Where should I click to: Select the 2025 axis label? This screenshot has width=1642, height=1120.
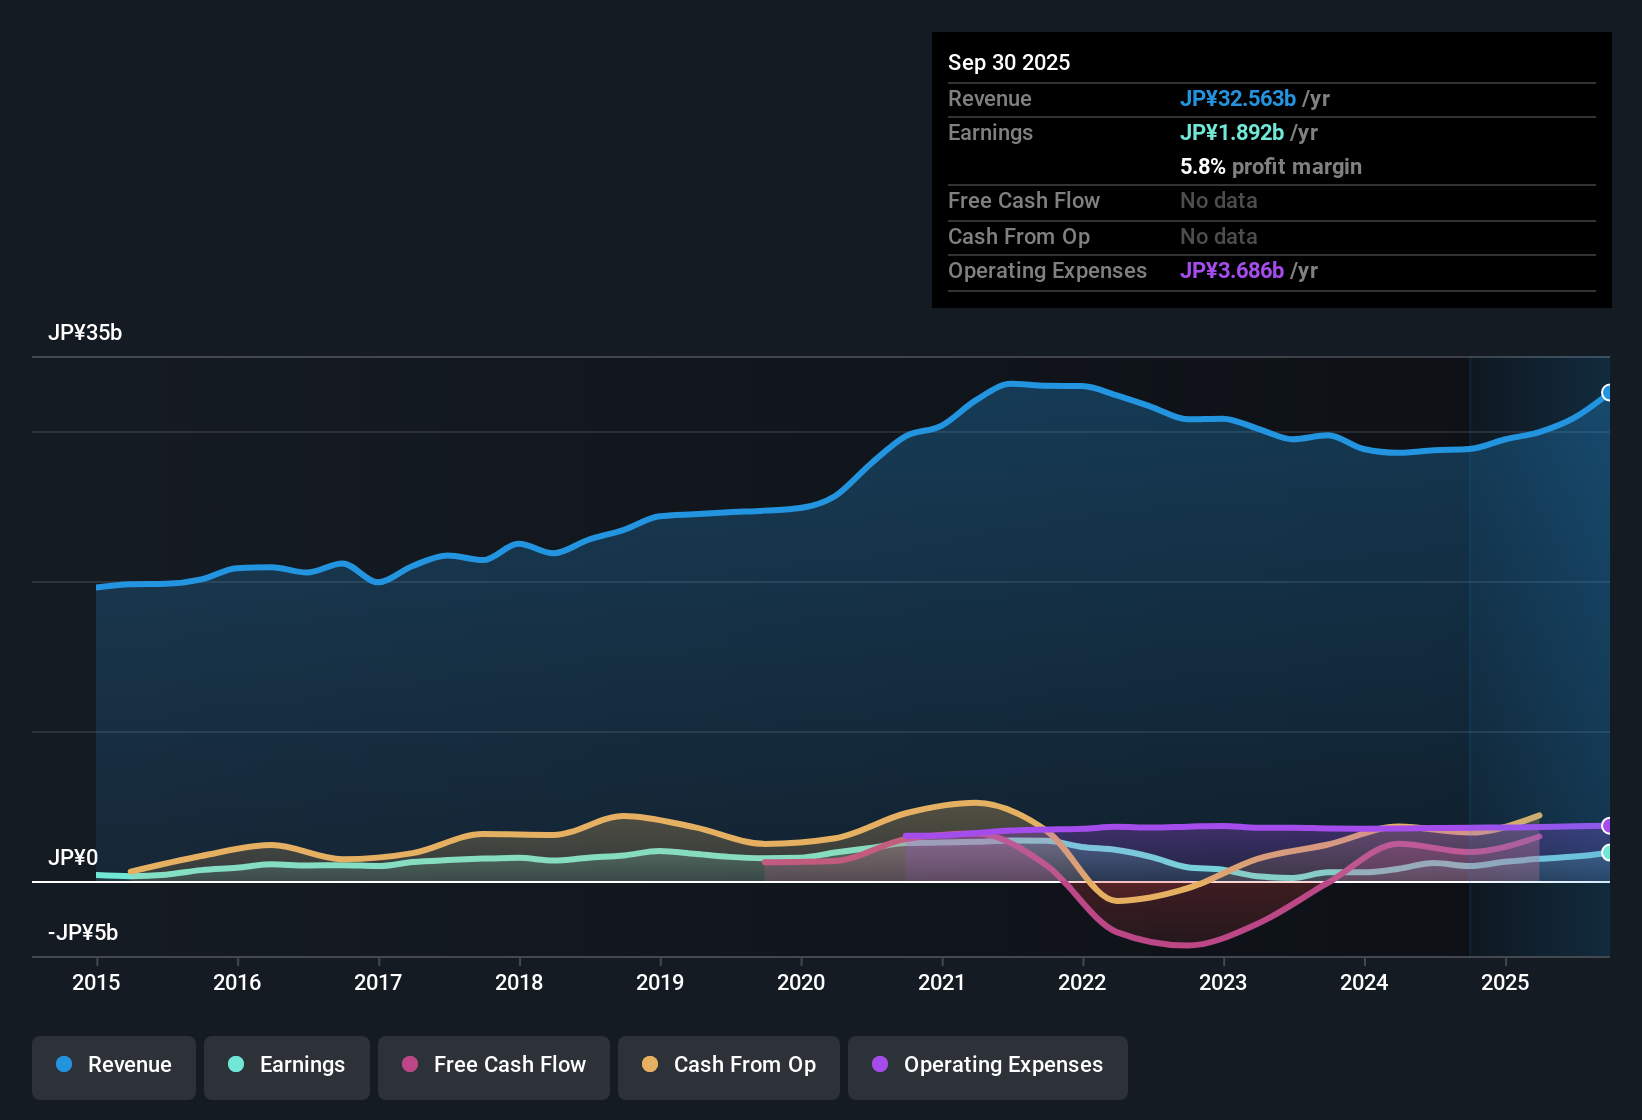point(1506,983)
